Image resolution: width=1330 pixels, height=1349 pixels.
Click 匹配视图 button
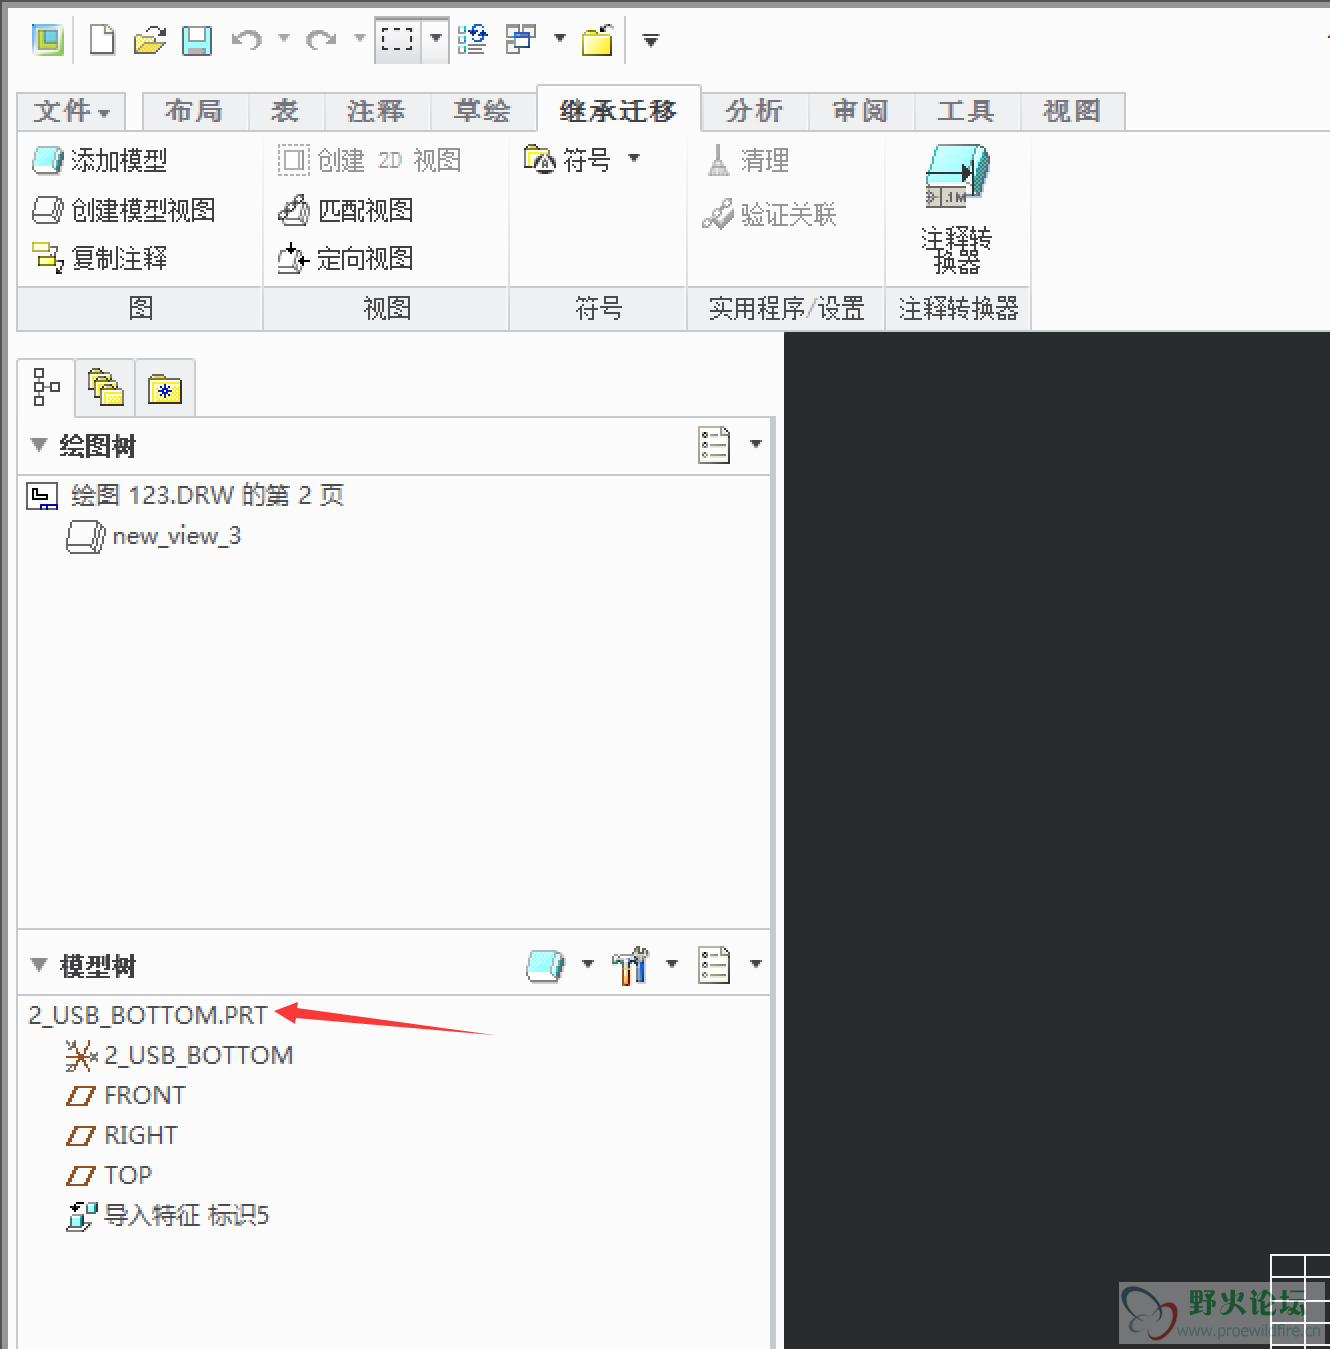pos(345,210)
